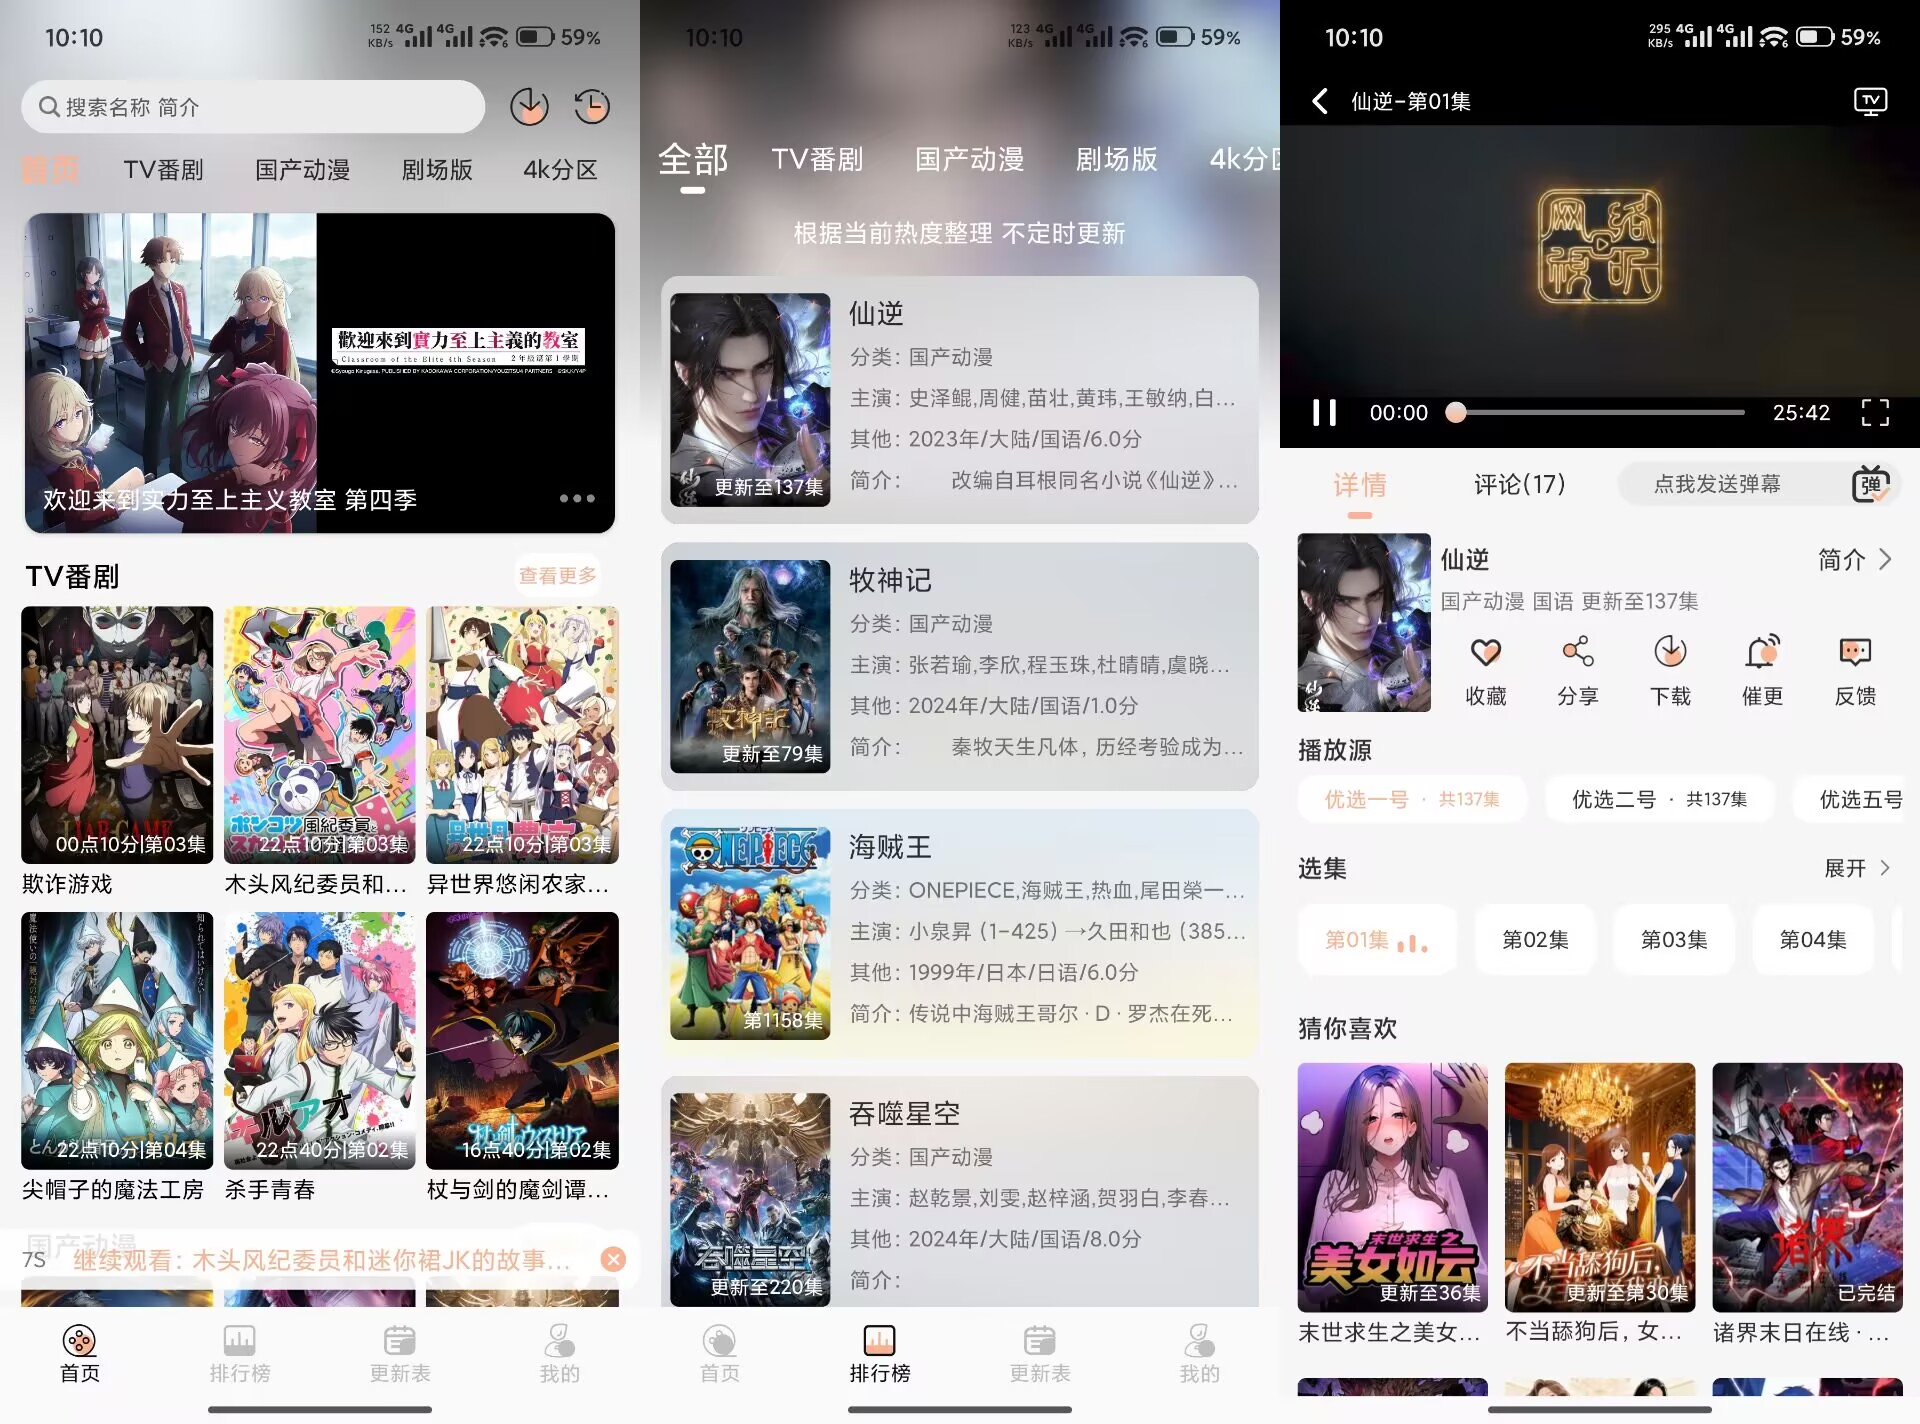Open the download manager icon beside search bar
The width and height of the screenshot is (1920, 1424).
pyautogui.click(x=531, y=106)
